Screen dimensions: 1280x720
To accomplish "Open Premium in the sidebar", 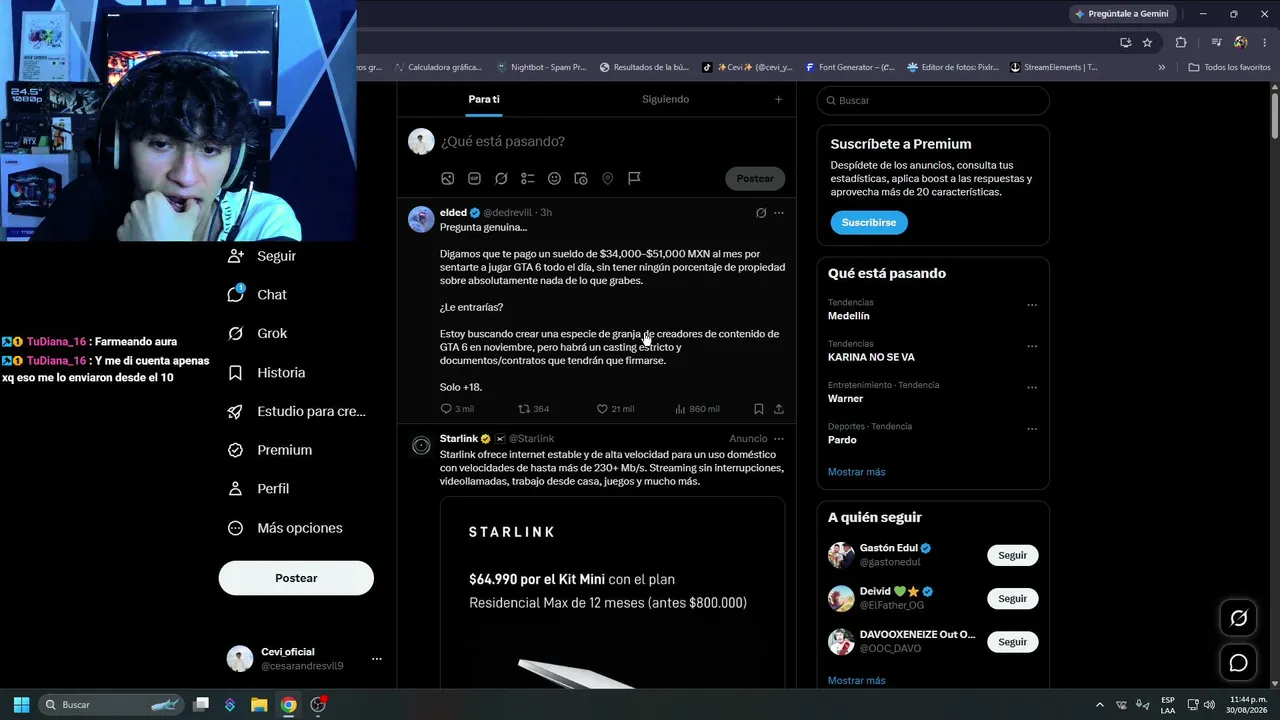I will (270, 450).
